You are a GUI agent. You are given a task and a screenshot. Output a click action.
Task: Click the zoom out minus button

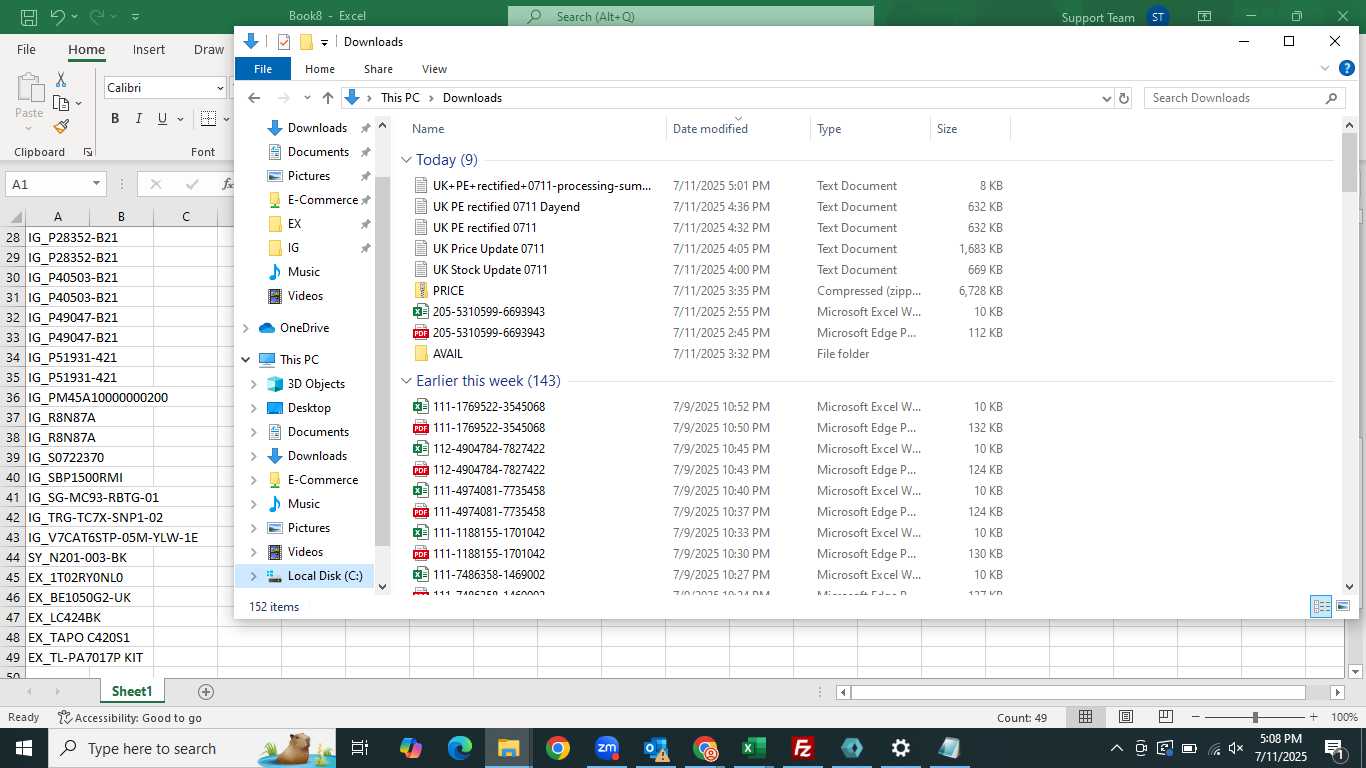[1193, 717]
